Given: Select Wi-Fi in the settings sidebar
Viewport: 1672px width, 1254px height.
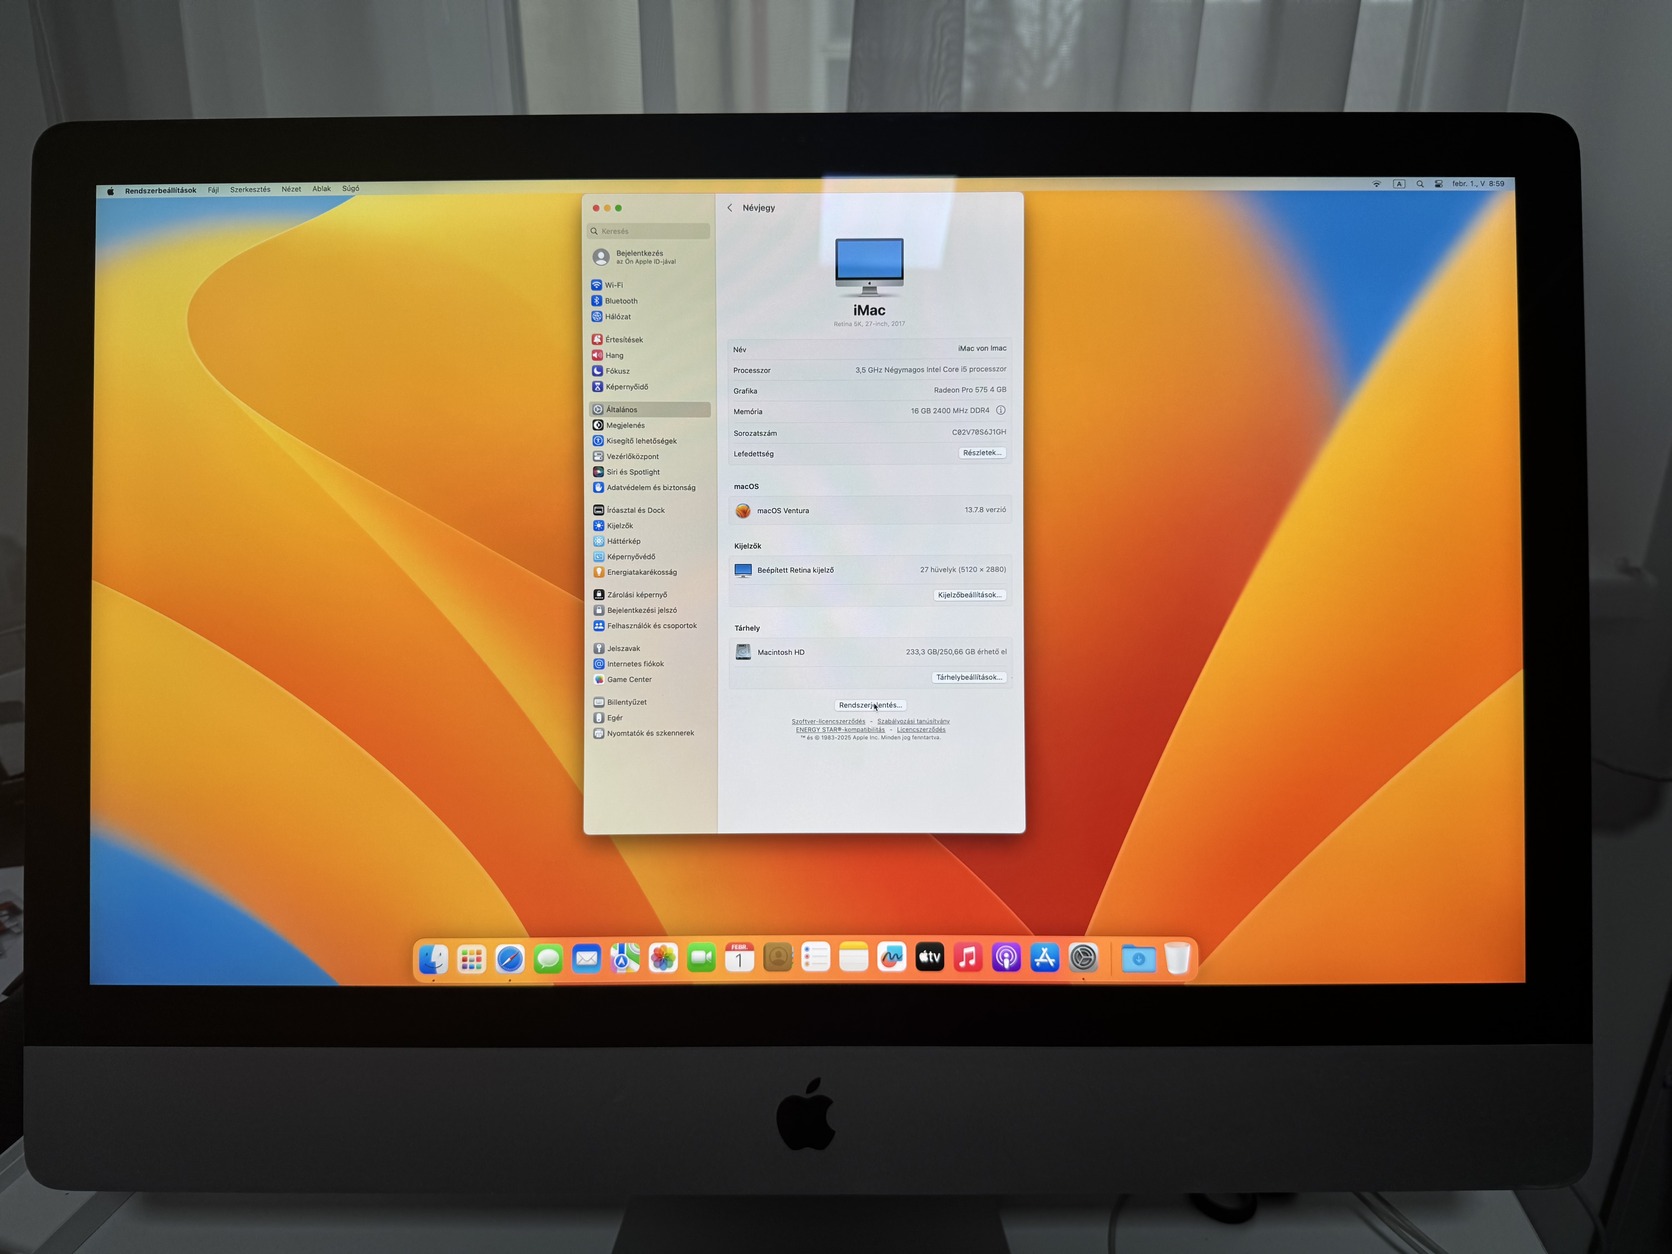Looking at the screenshot, I should tap(649, 285).
